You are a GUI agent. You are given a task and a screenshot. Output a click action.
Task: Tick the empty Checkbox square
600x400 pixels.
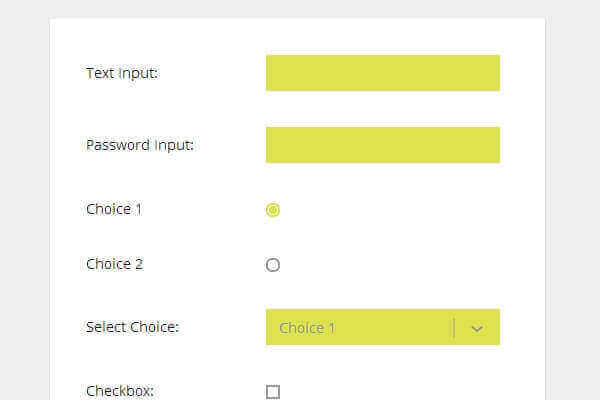[273, 392]
